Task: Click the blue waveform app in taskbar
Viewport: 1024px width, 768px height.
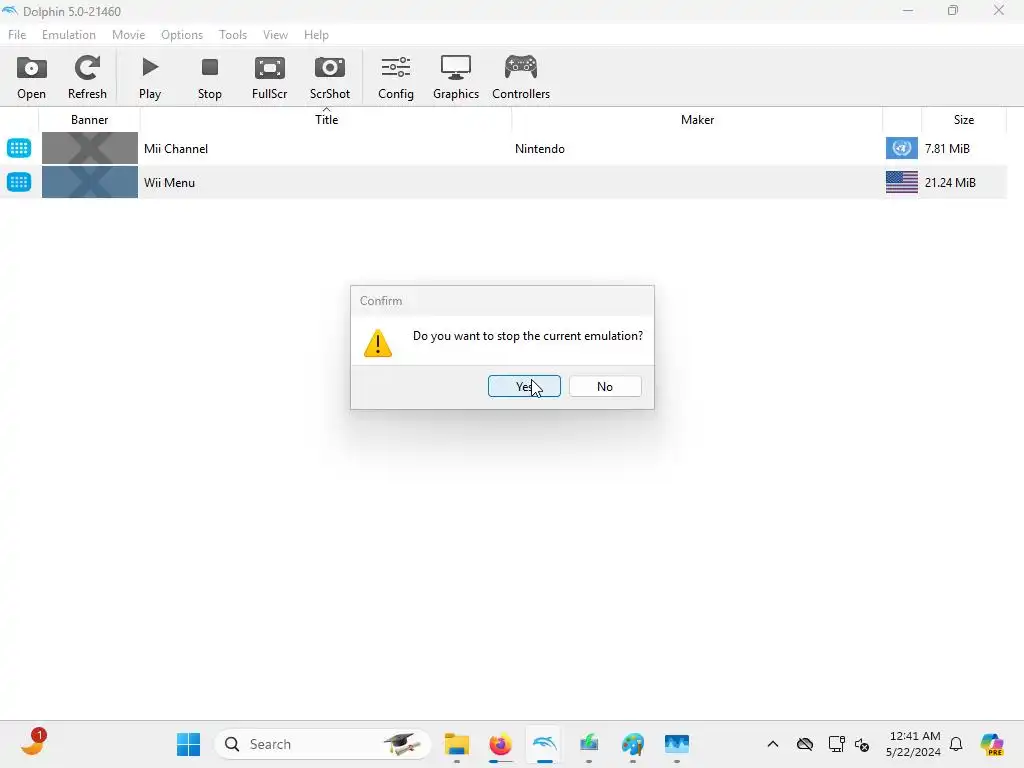Action: [x=677, y=744]
